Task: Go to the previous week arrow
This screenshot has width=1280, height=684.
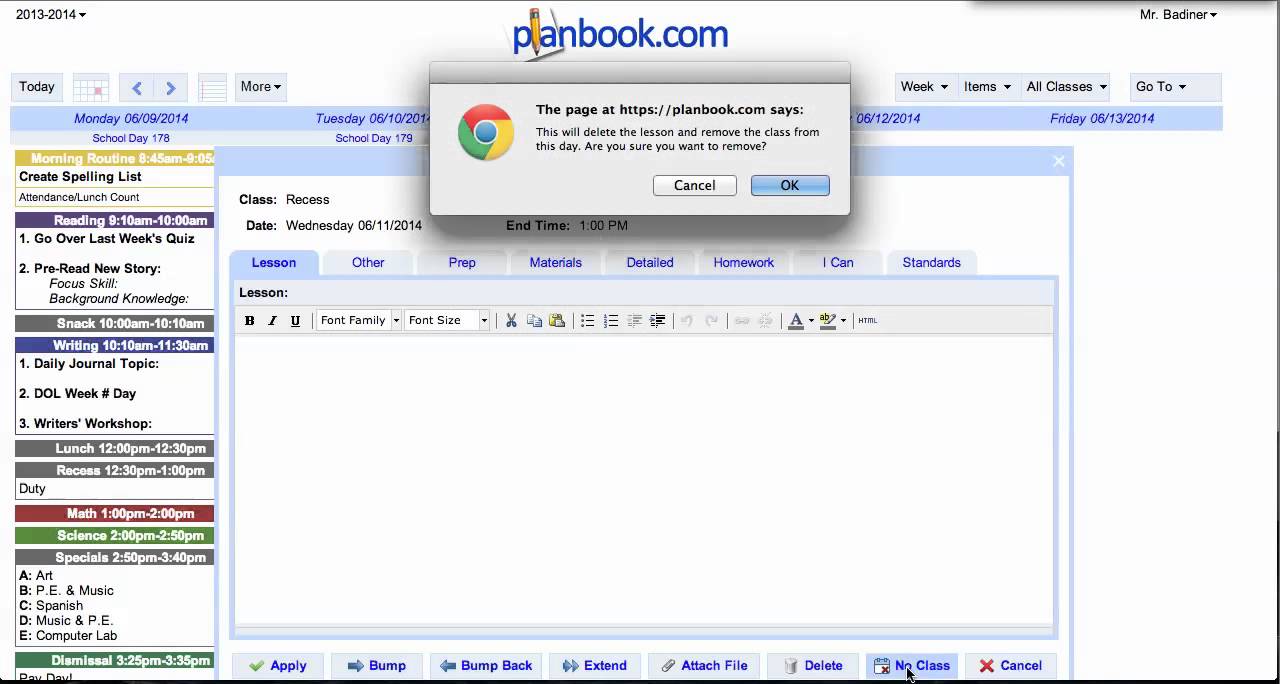Action: pos(137,87)
